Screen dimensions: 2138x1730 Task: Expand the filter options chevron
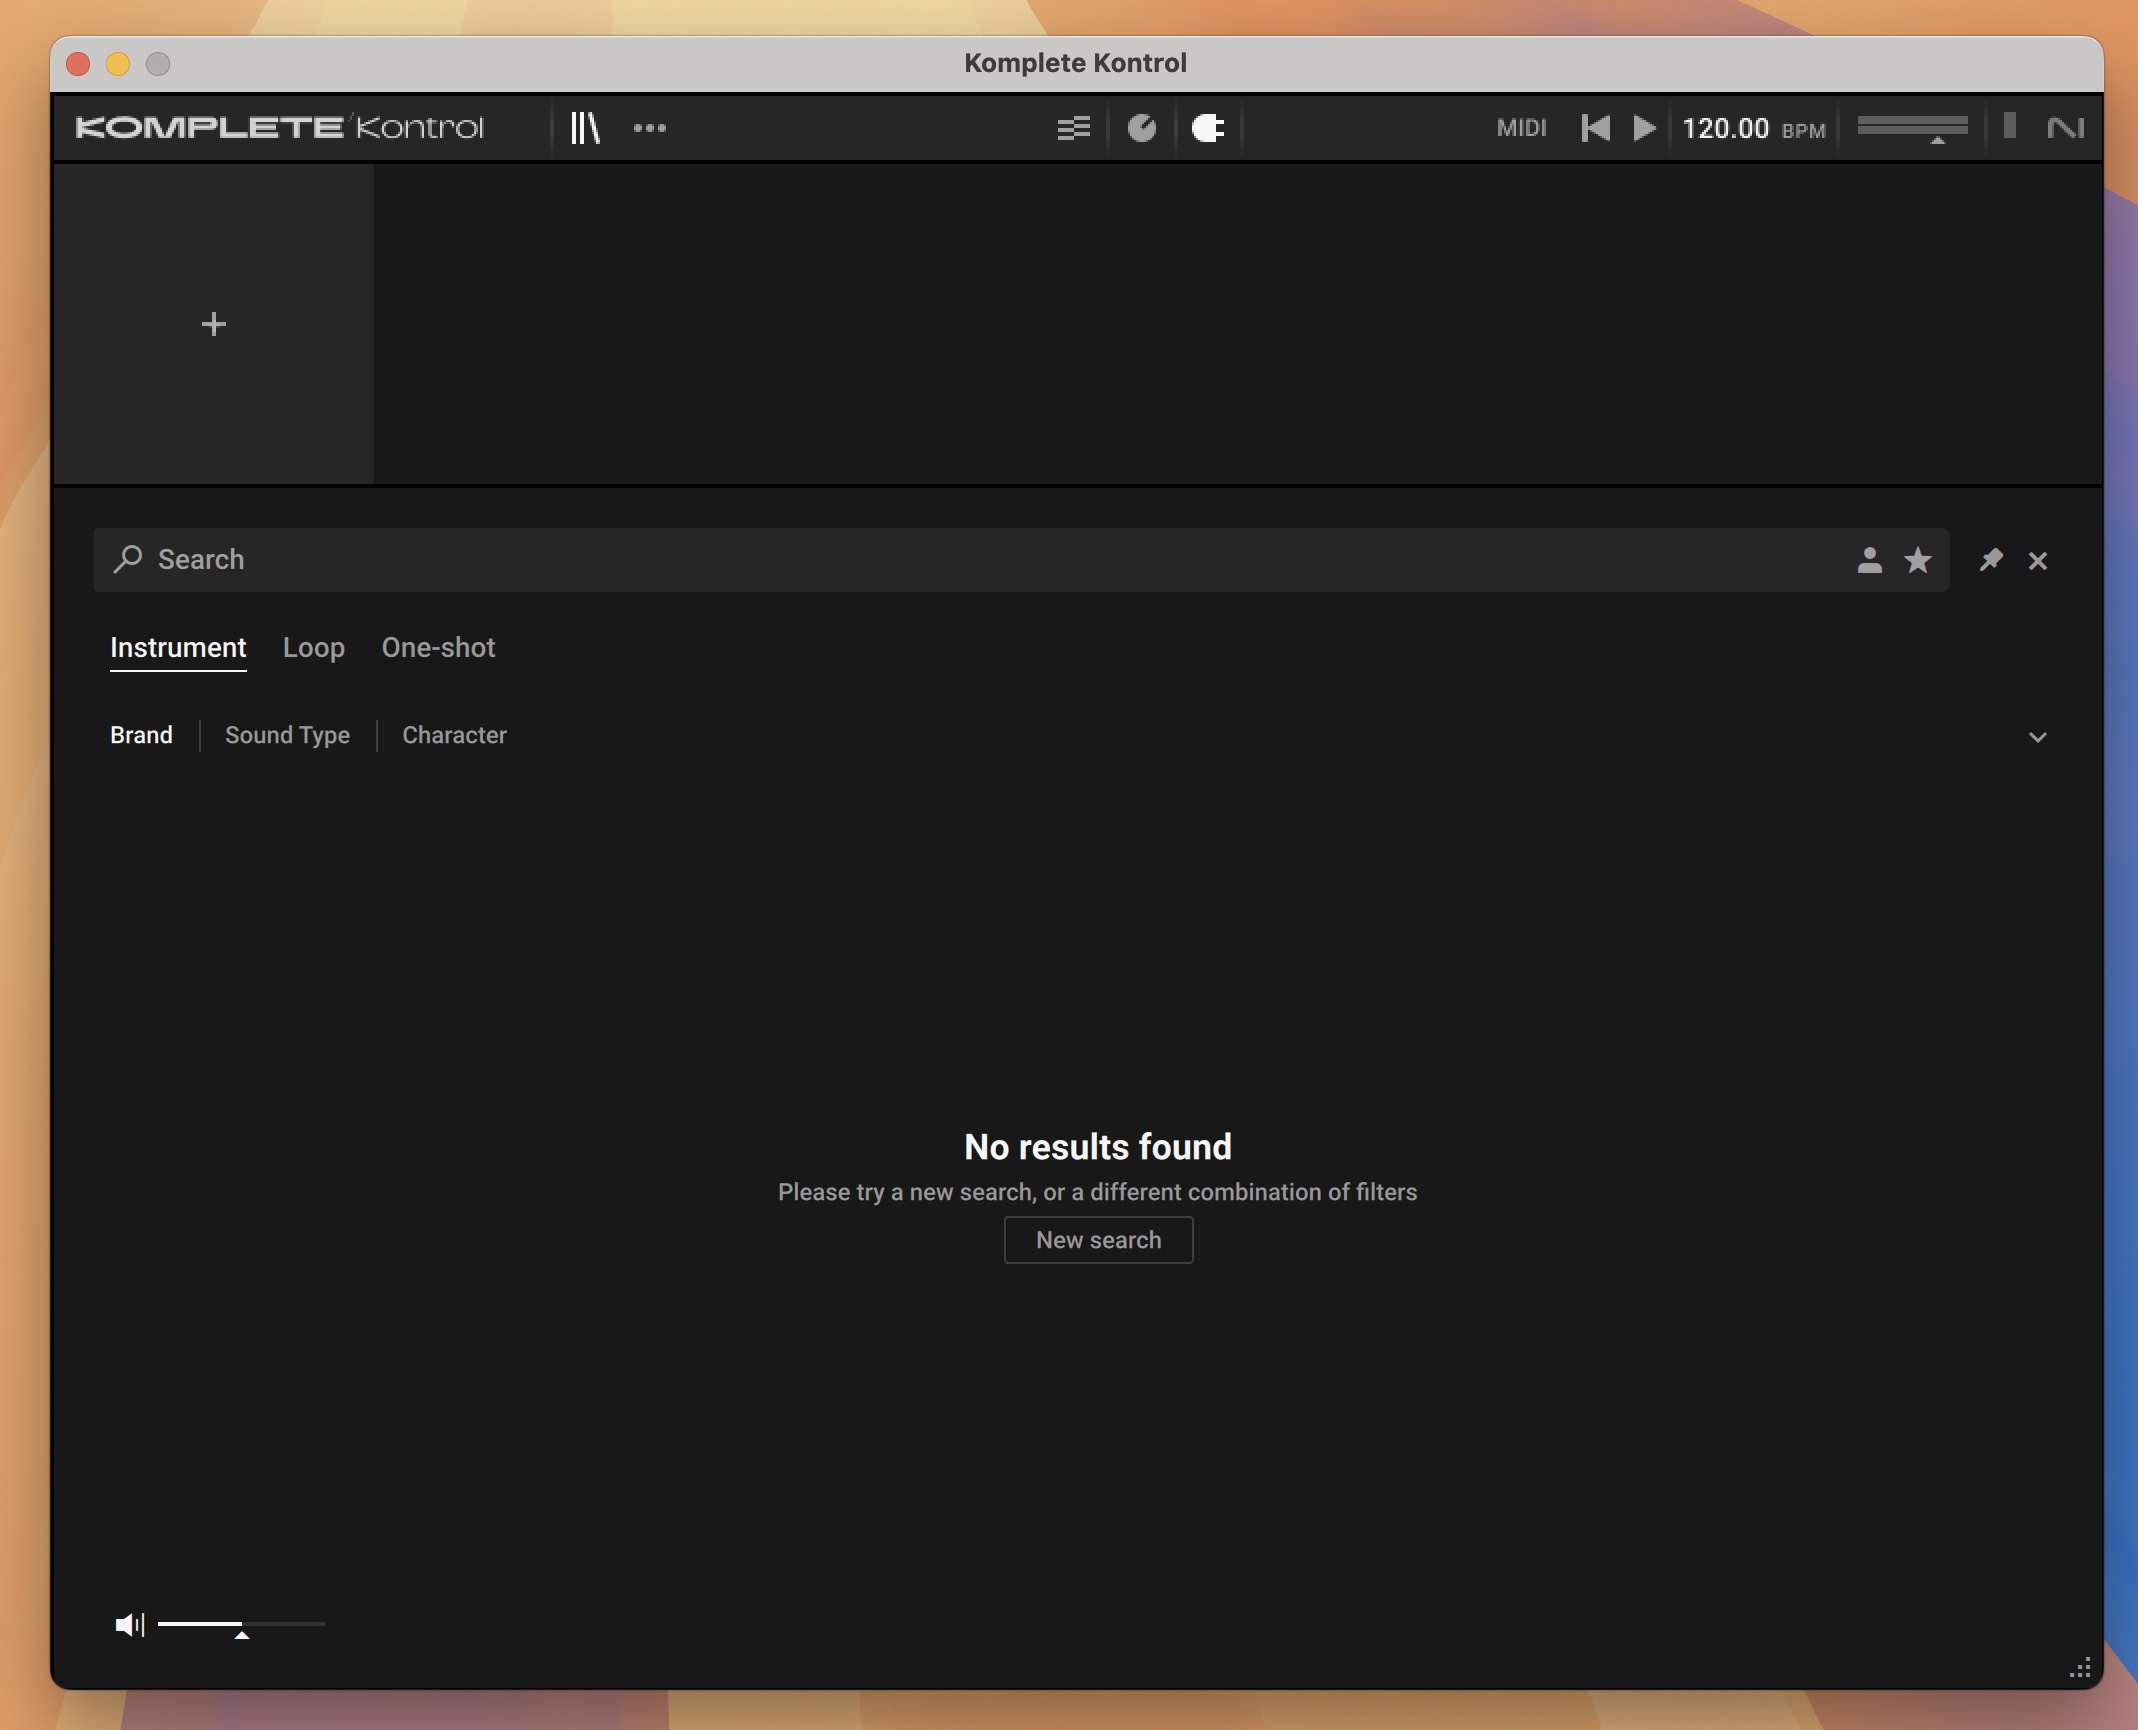pos(2037,736)
